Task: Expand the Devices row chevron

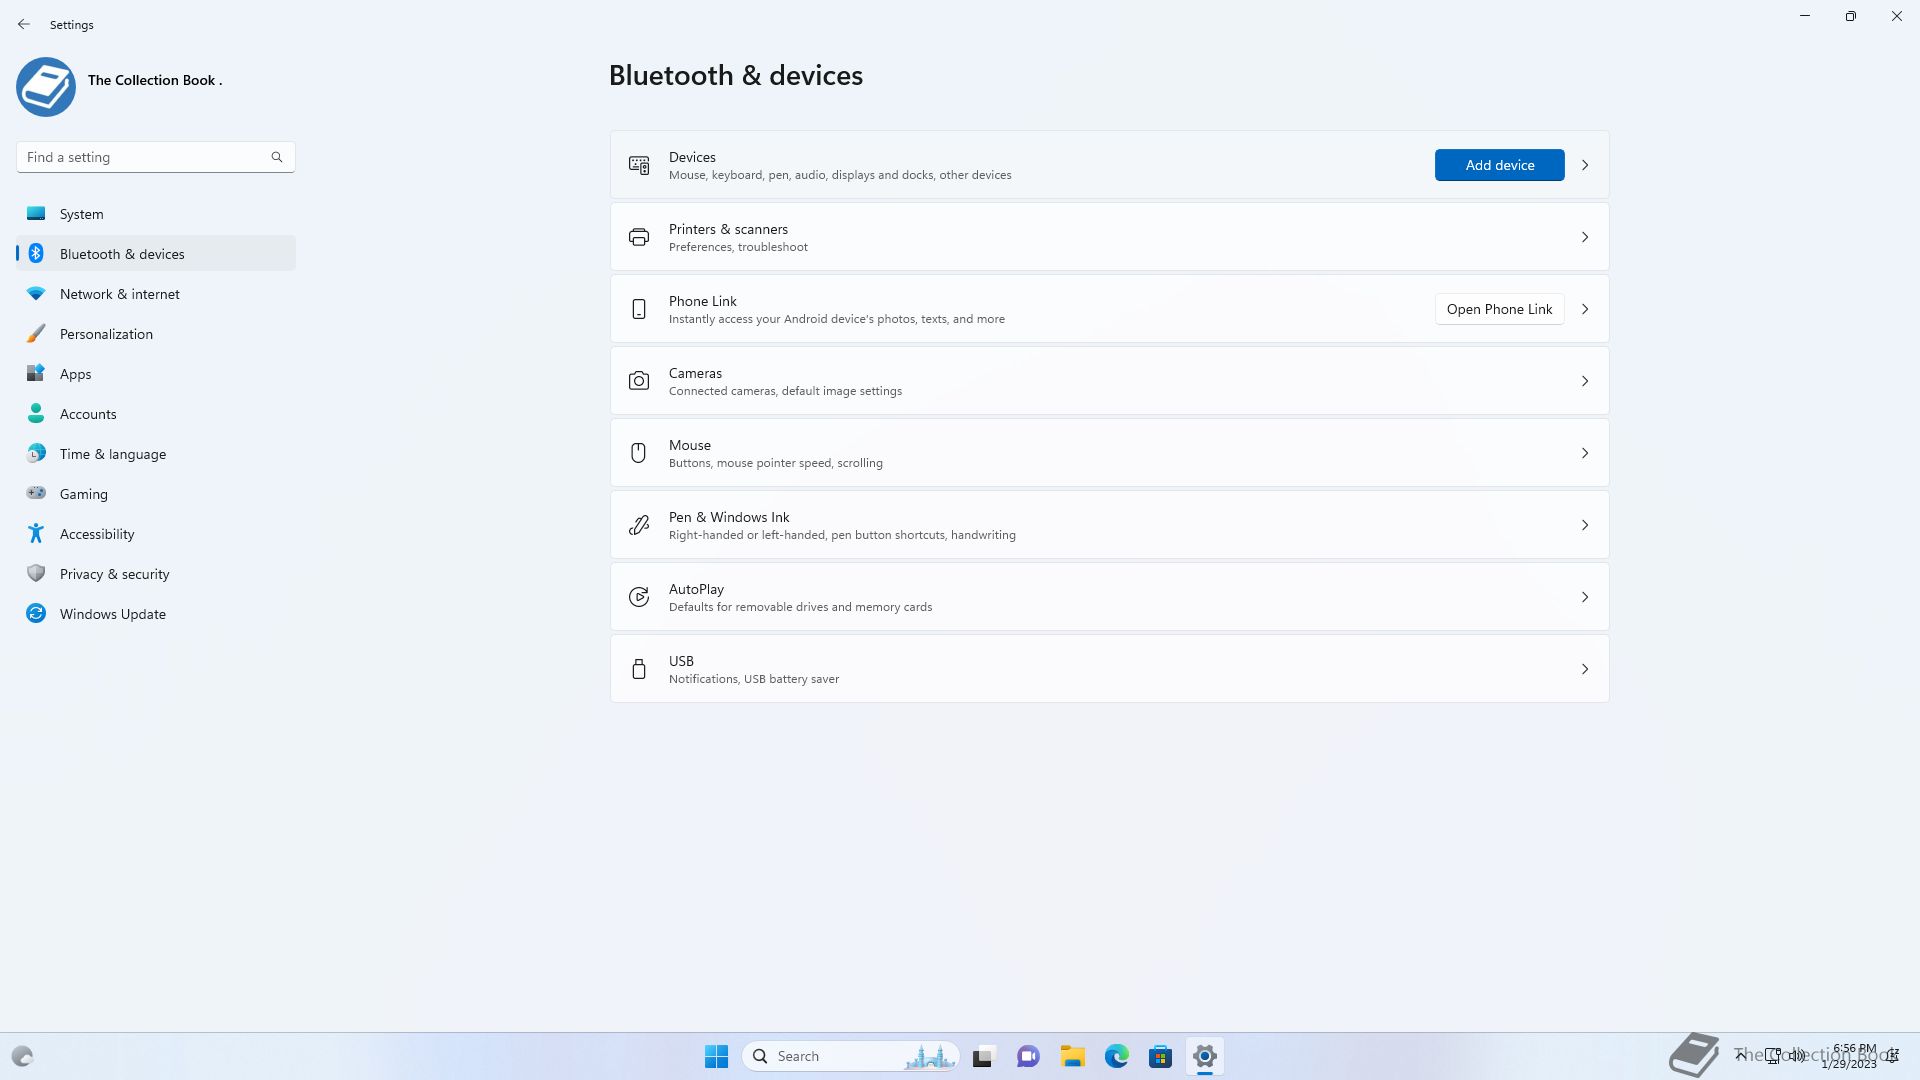Action: 1585,165
